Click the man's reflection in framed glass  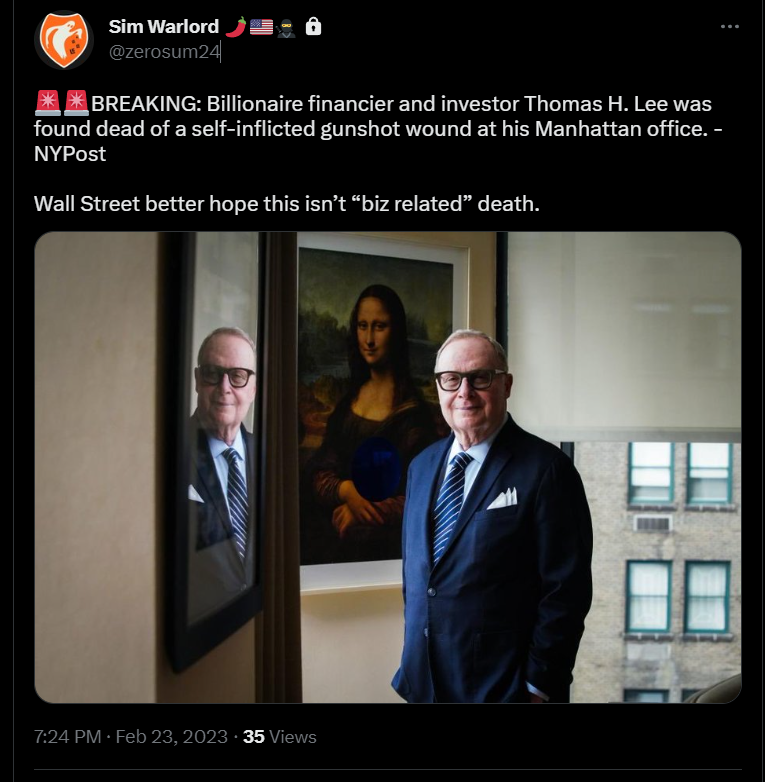(223, 439)
